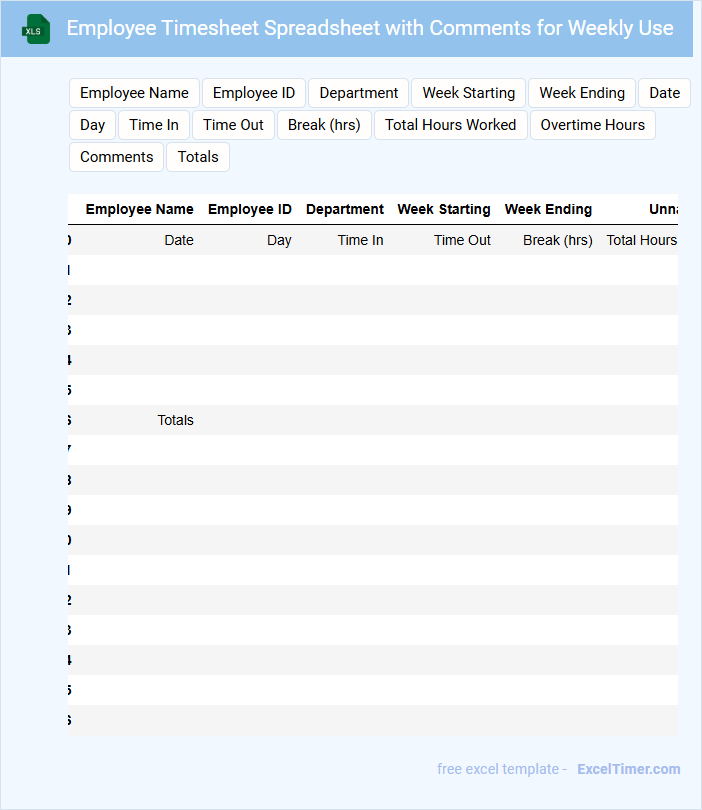Click the green XLS file icon

click(x=36, y=29)
